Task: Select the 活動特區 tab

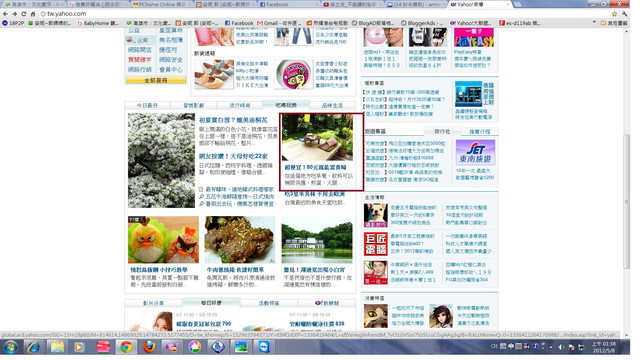Action: 269,303
